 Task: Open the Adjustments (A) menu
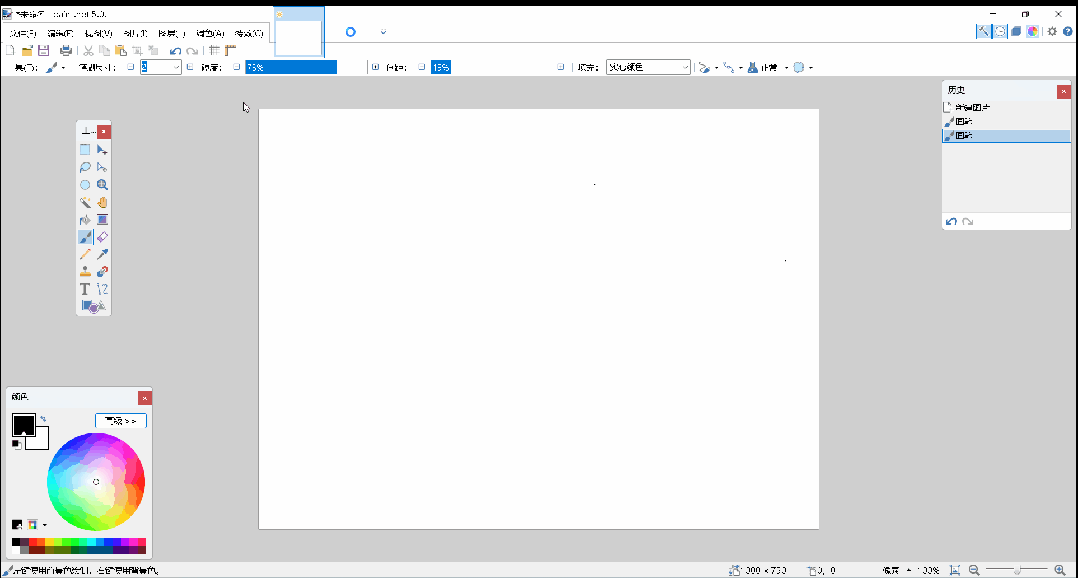[x=210, y=33]
